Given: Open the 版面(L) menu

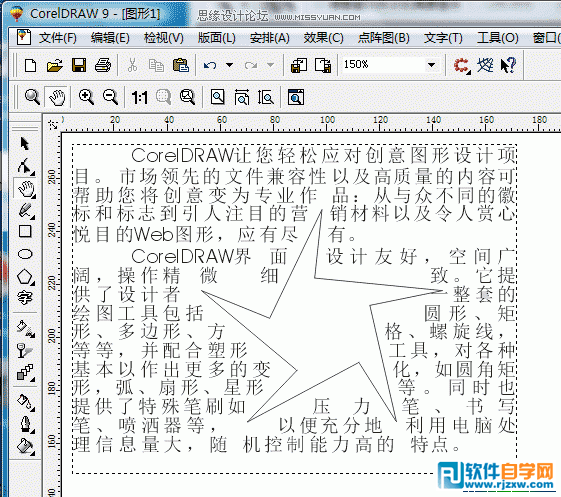Looking at the screenshot, I should [x=217, y=38].
